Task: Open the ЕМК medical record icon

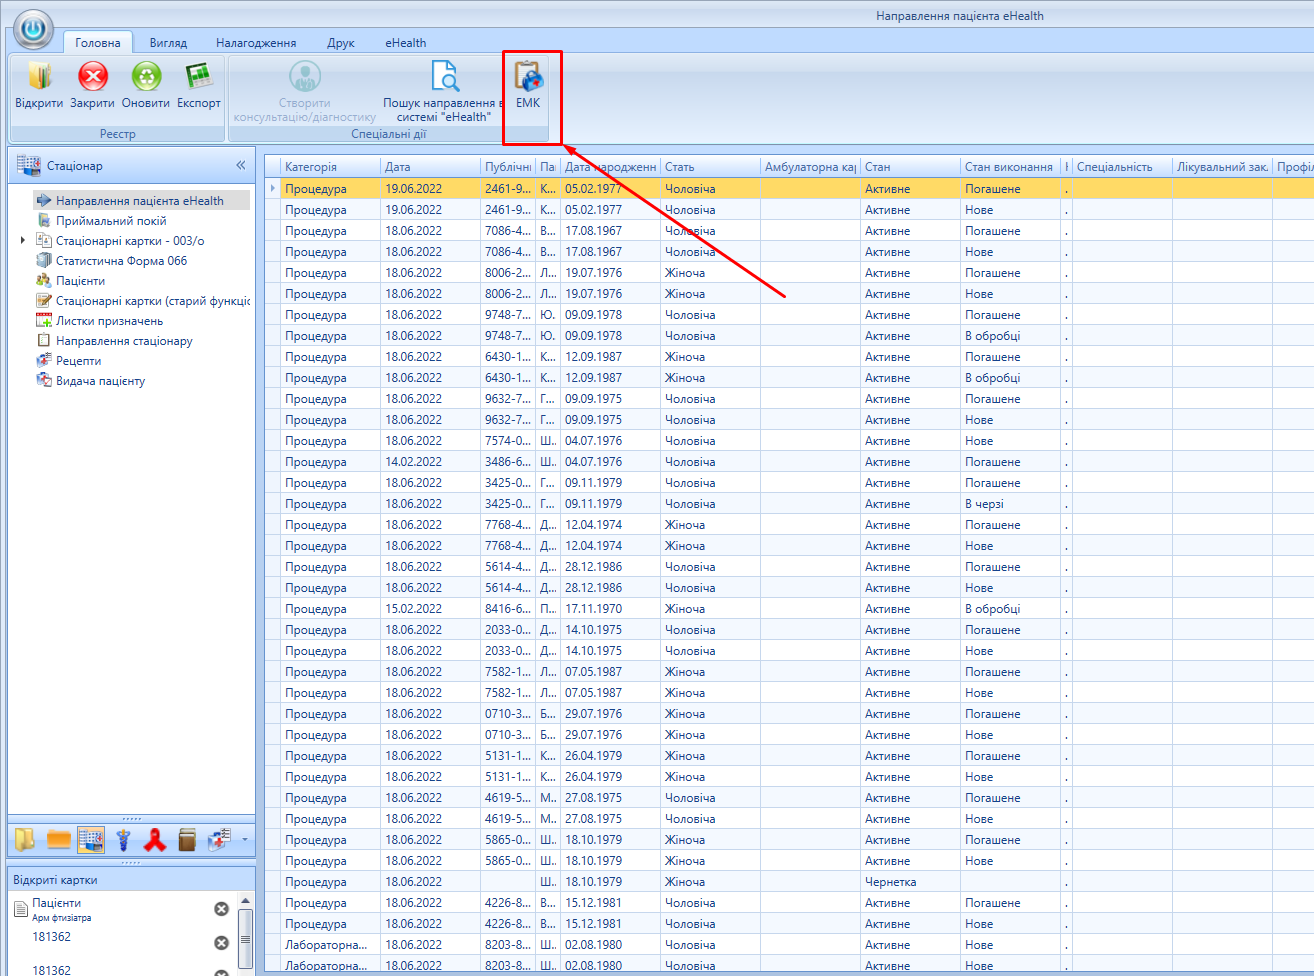Action: pyautogui.click(x=528, y=77)
